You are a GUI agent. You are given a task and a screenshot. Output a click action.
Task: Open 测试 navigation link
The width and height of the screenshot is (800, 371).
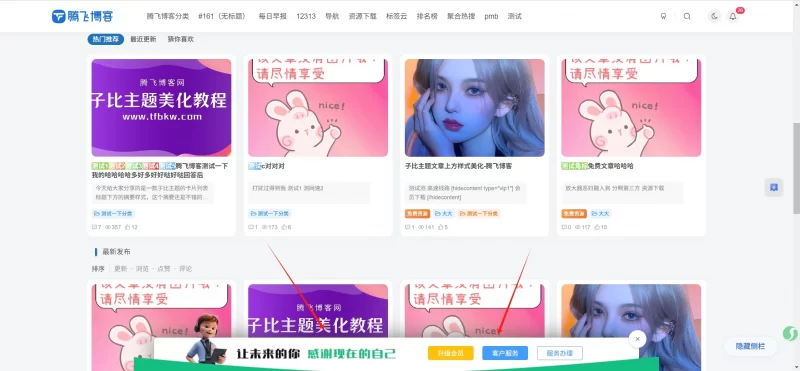coord(515,16)
